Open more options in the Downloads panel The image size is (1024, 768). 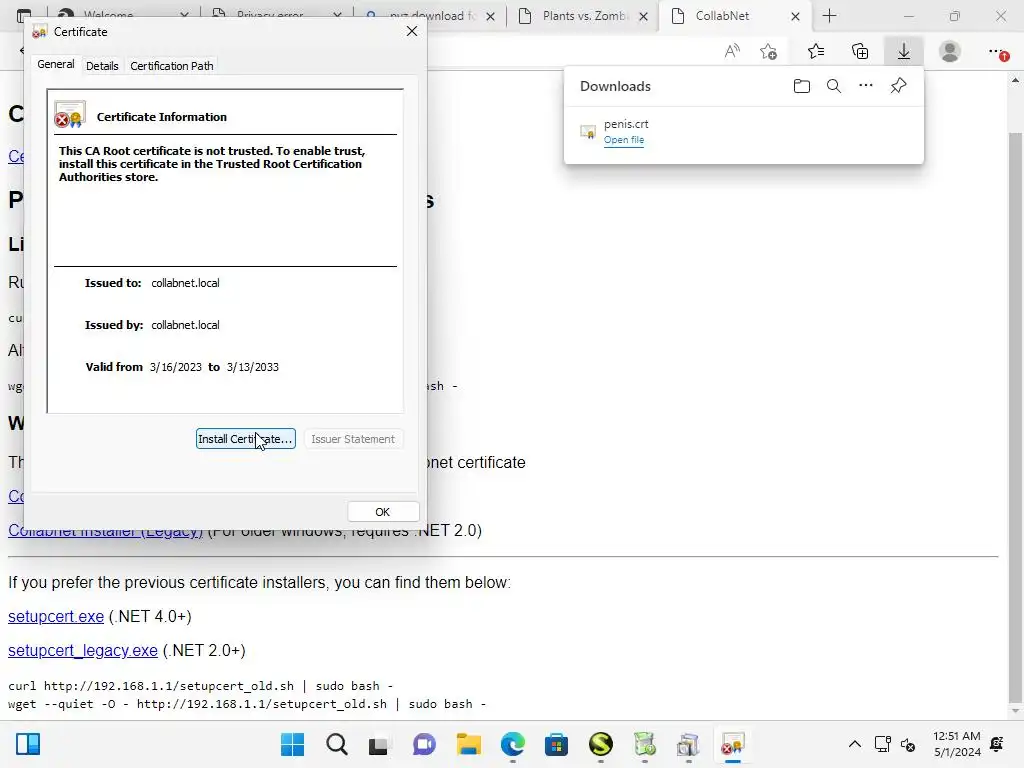[x=865, y=86]
